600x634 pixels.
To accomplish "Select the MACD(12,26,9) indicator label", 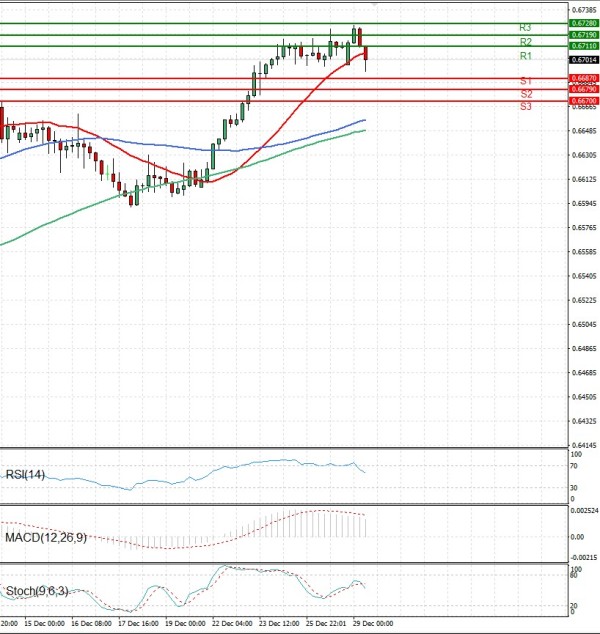I will pos(46,538).
